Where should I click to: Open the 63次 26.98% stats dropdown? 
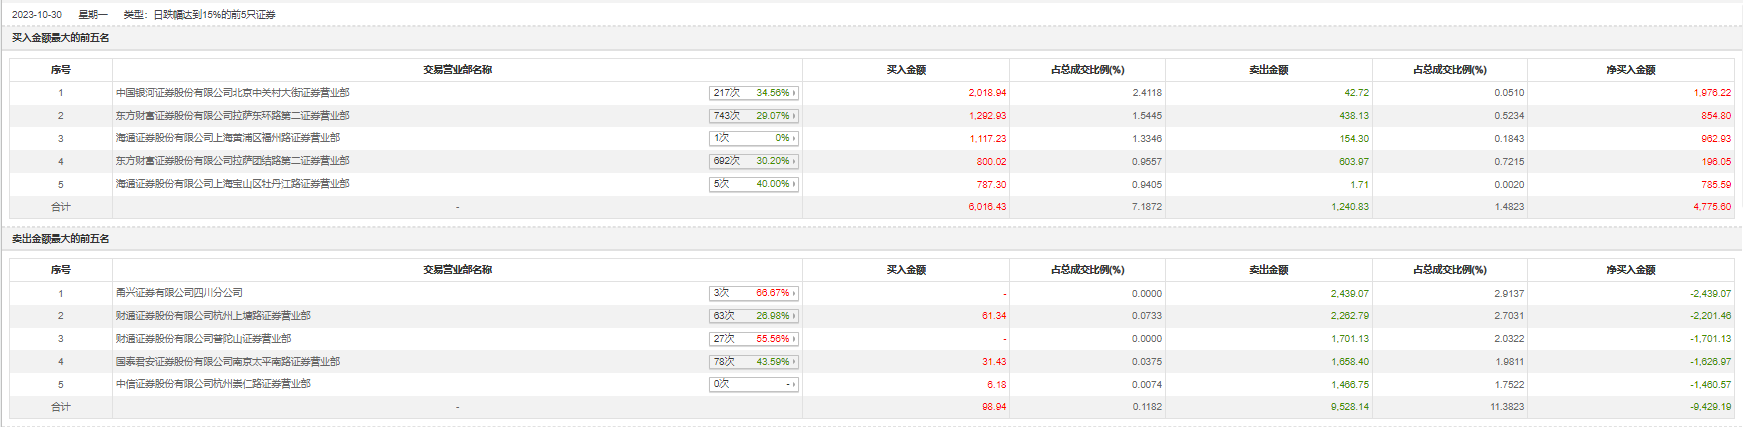[754, 316]
